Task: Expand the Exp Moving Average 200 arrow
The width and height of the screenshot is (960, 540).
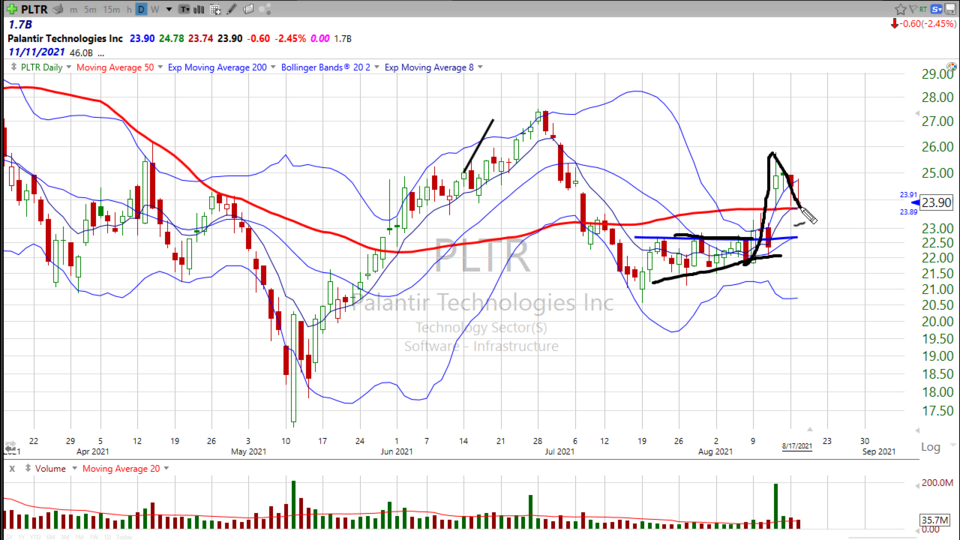Action: tap(273, 67)
